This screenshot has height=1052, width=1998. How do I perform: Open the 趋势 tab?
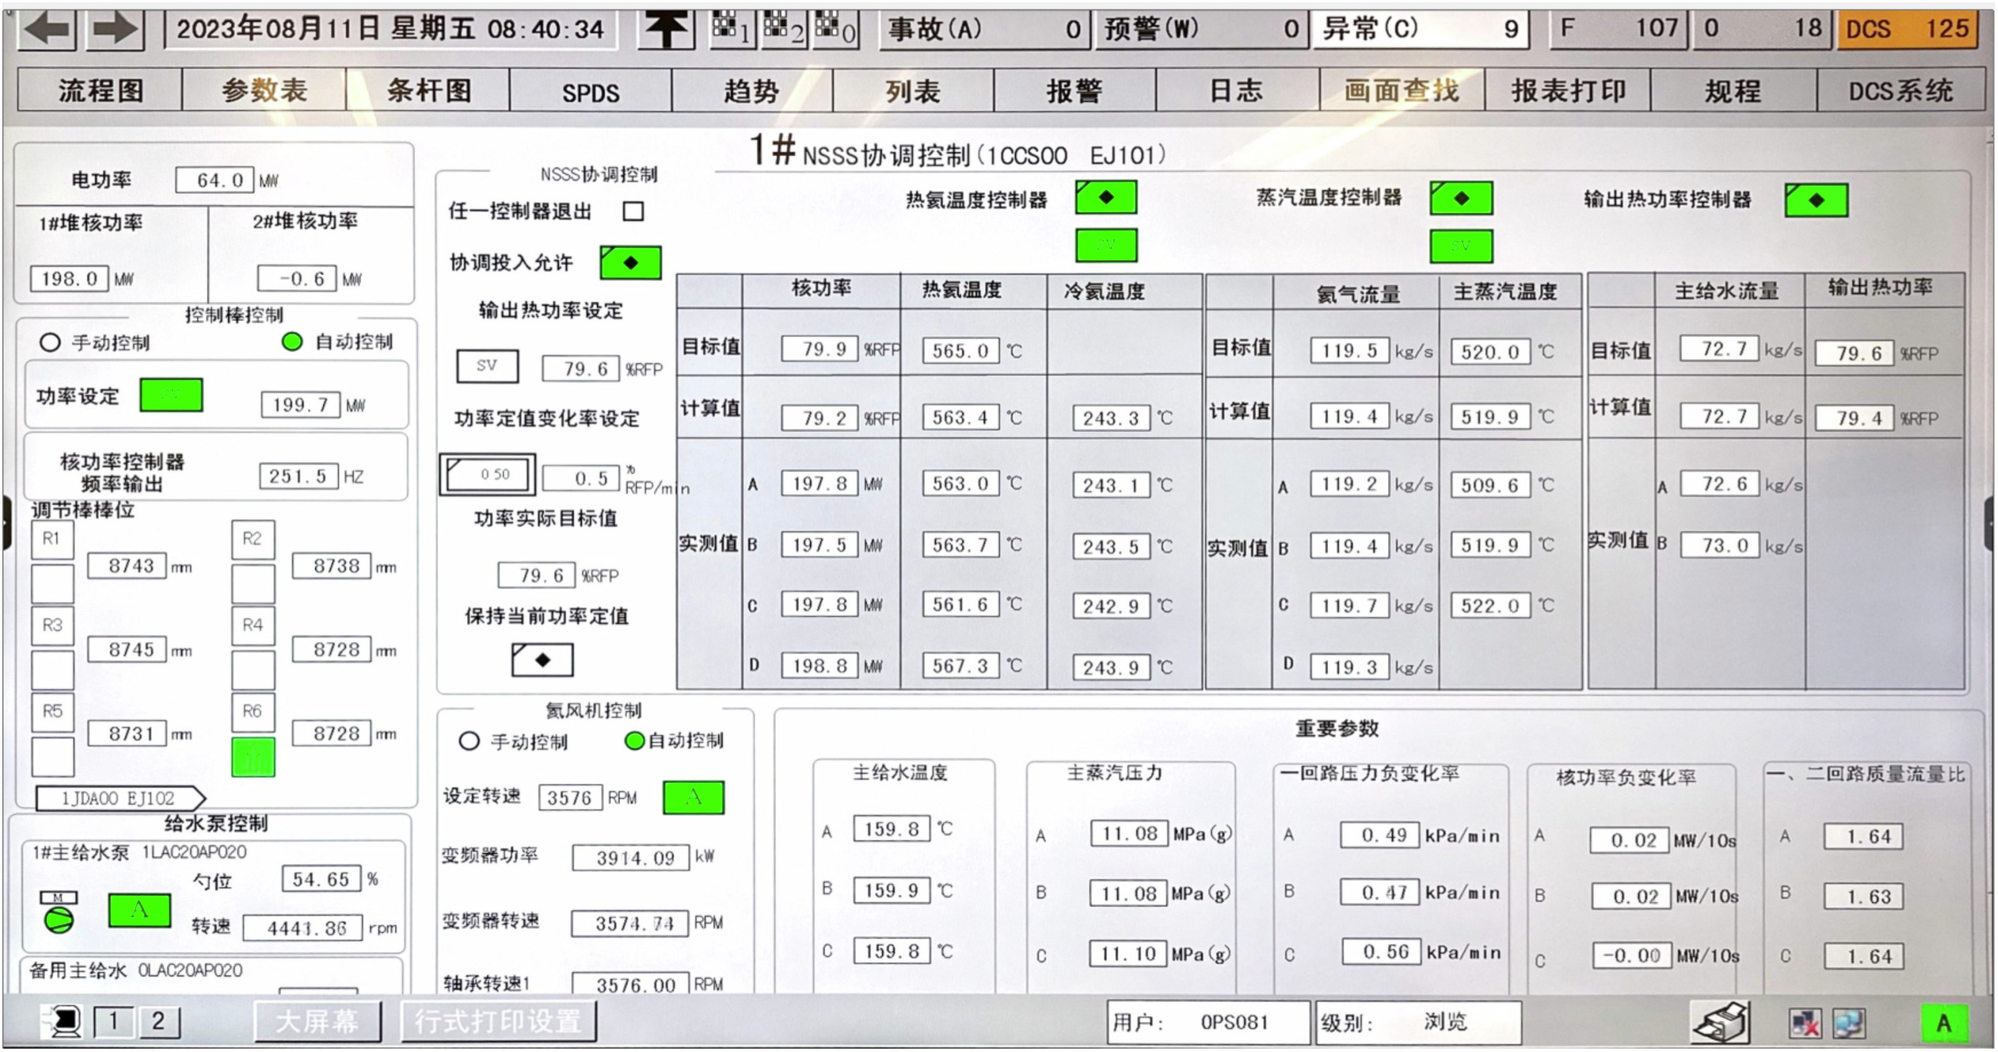pyautogui.click(x=751, y=92)
